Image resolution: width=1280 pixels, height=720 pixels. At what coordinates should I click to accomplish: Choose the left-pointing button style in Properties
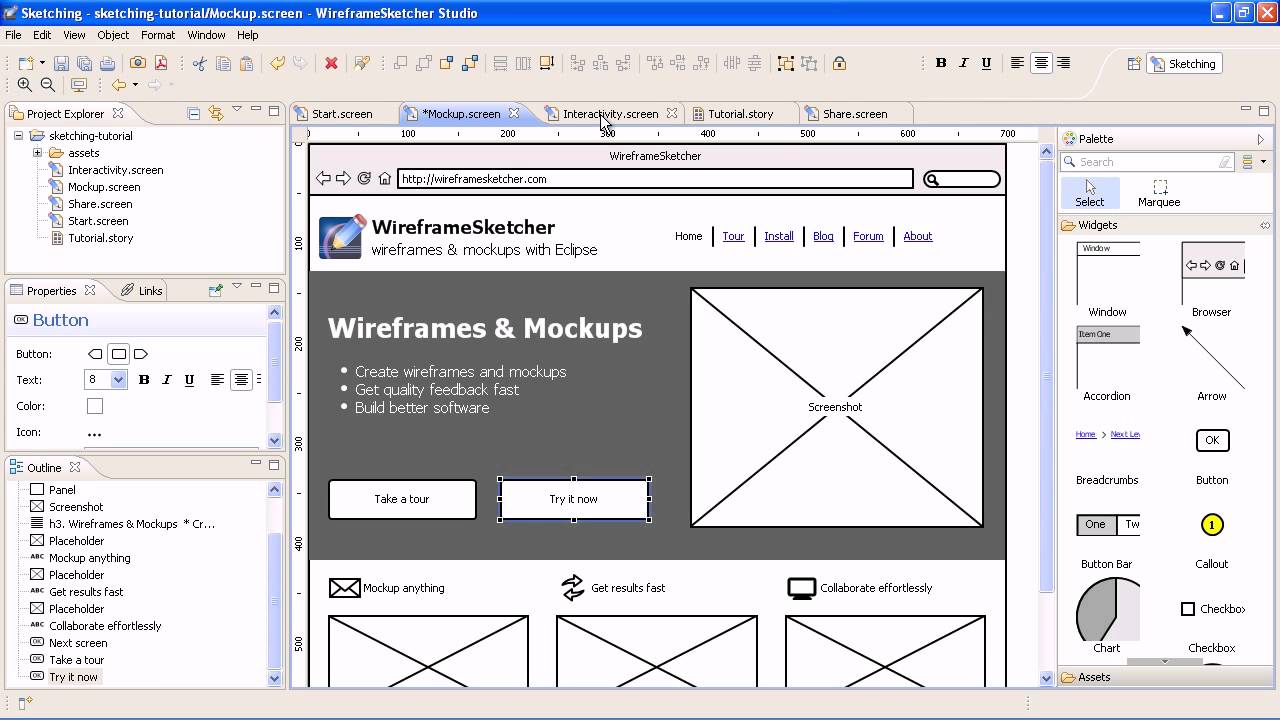point(95,354)
